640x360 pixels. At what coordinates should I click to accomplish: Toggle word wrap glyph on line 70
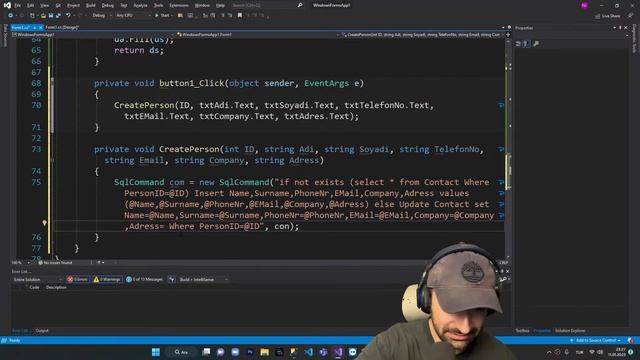pyautogui.click(x=501, y=105)
